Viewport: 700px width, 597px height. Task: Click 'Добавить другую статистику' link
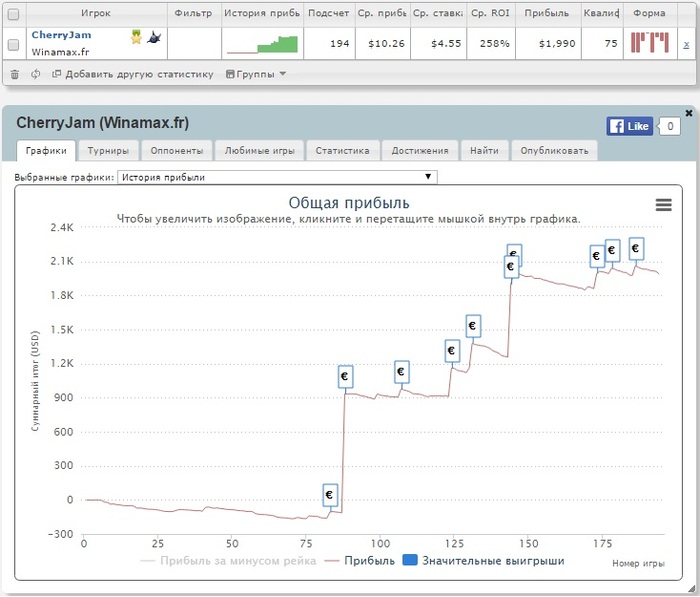pyautogui.click(x=133, y=74)
